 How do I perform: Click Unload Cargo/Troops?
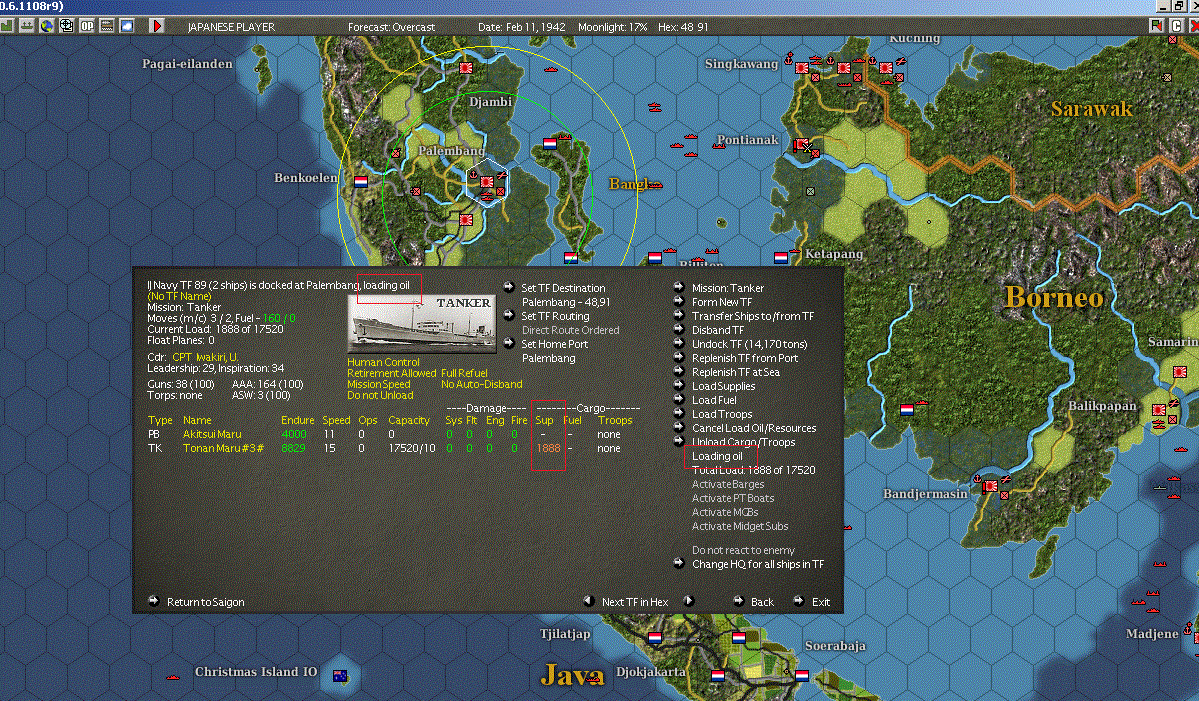coord(743,442)
